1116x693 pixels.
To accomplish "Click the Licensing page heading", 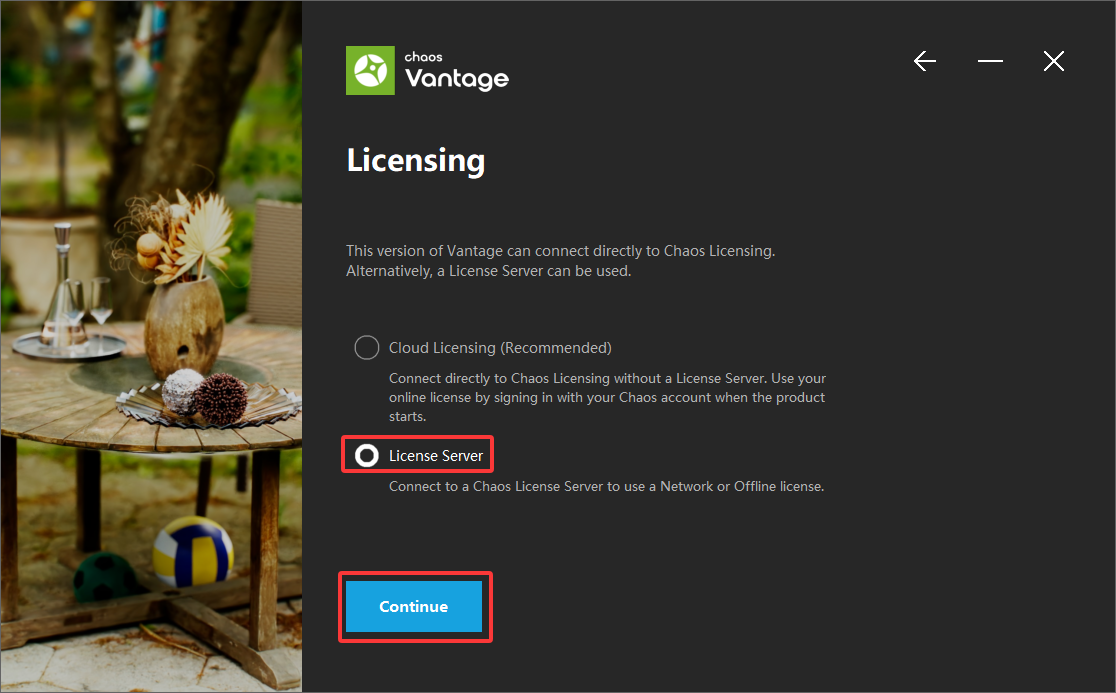I will tap(416, 160).
